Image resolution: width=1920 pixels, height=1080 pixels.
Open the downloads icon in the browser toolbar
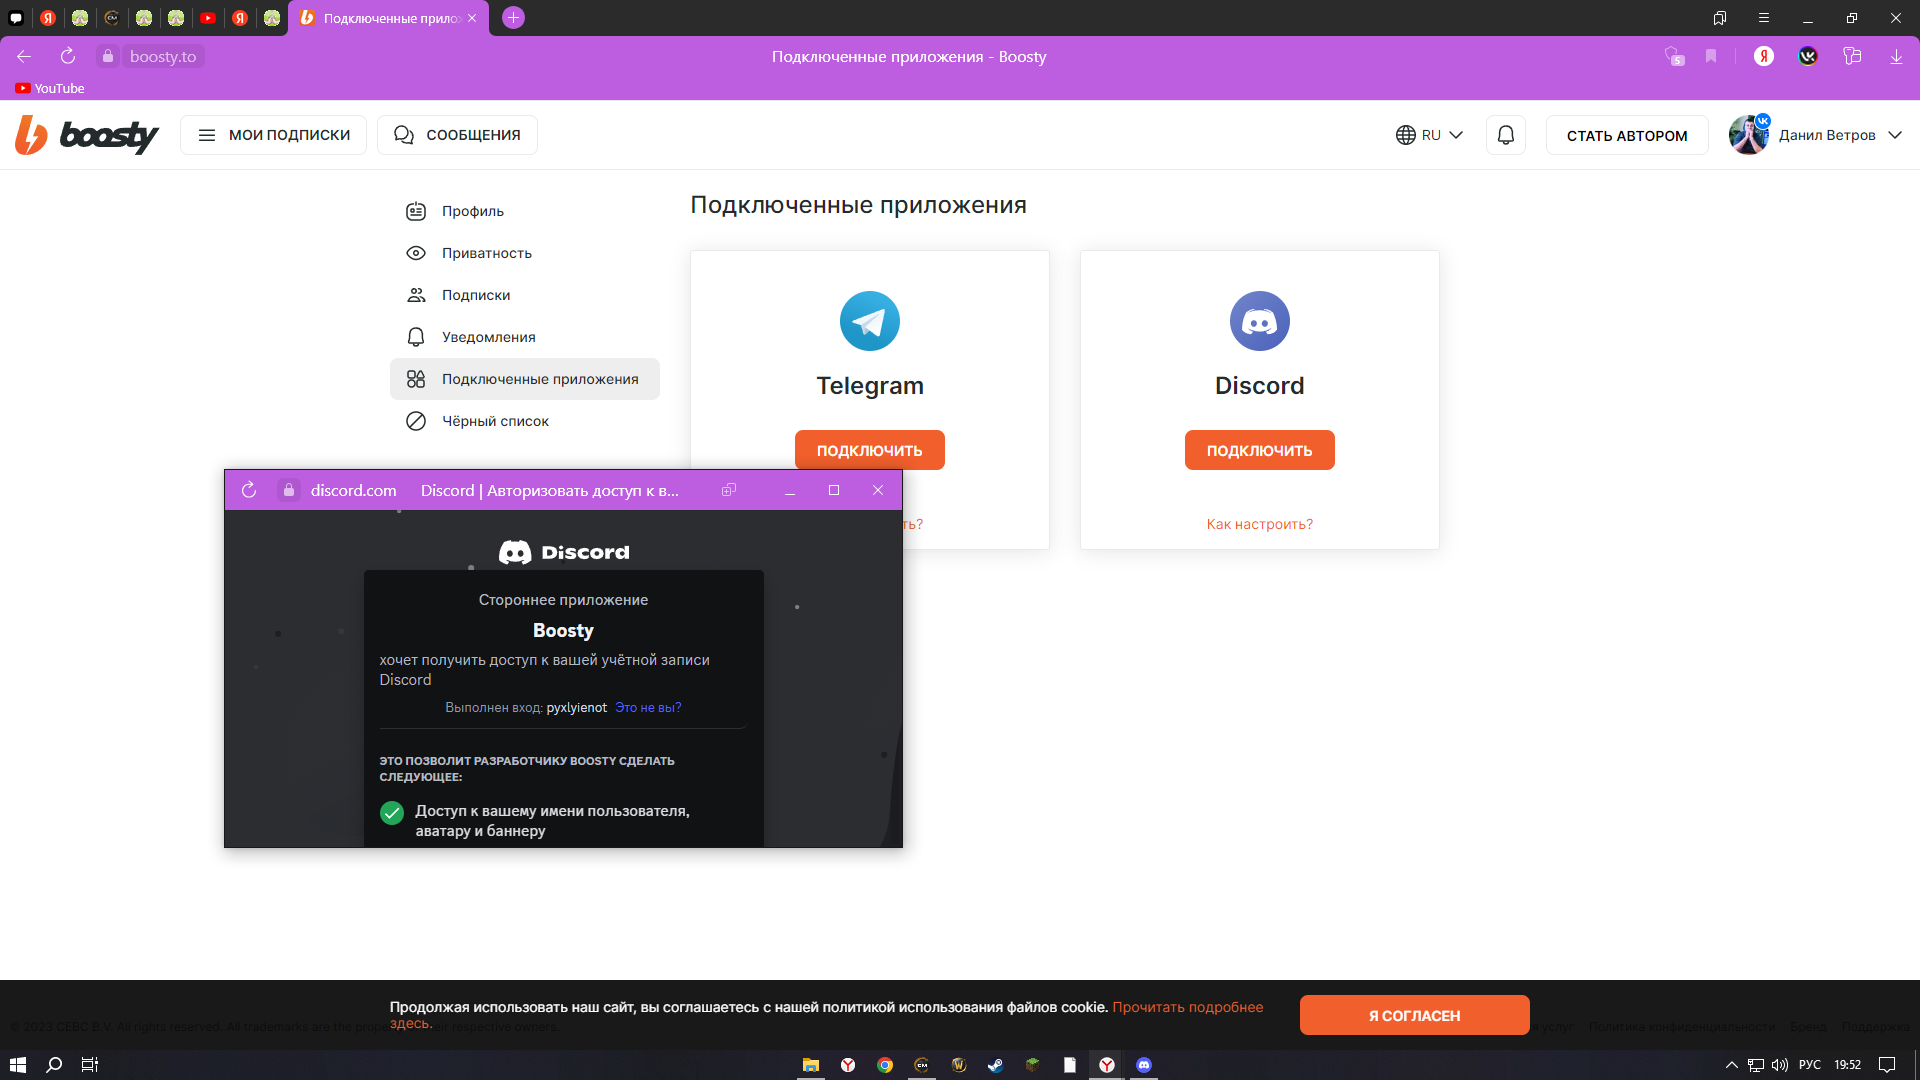tap(1896, 56)
